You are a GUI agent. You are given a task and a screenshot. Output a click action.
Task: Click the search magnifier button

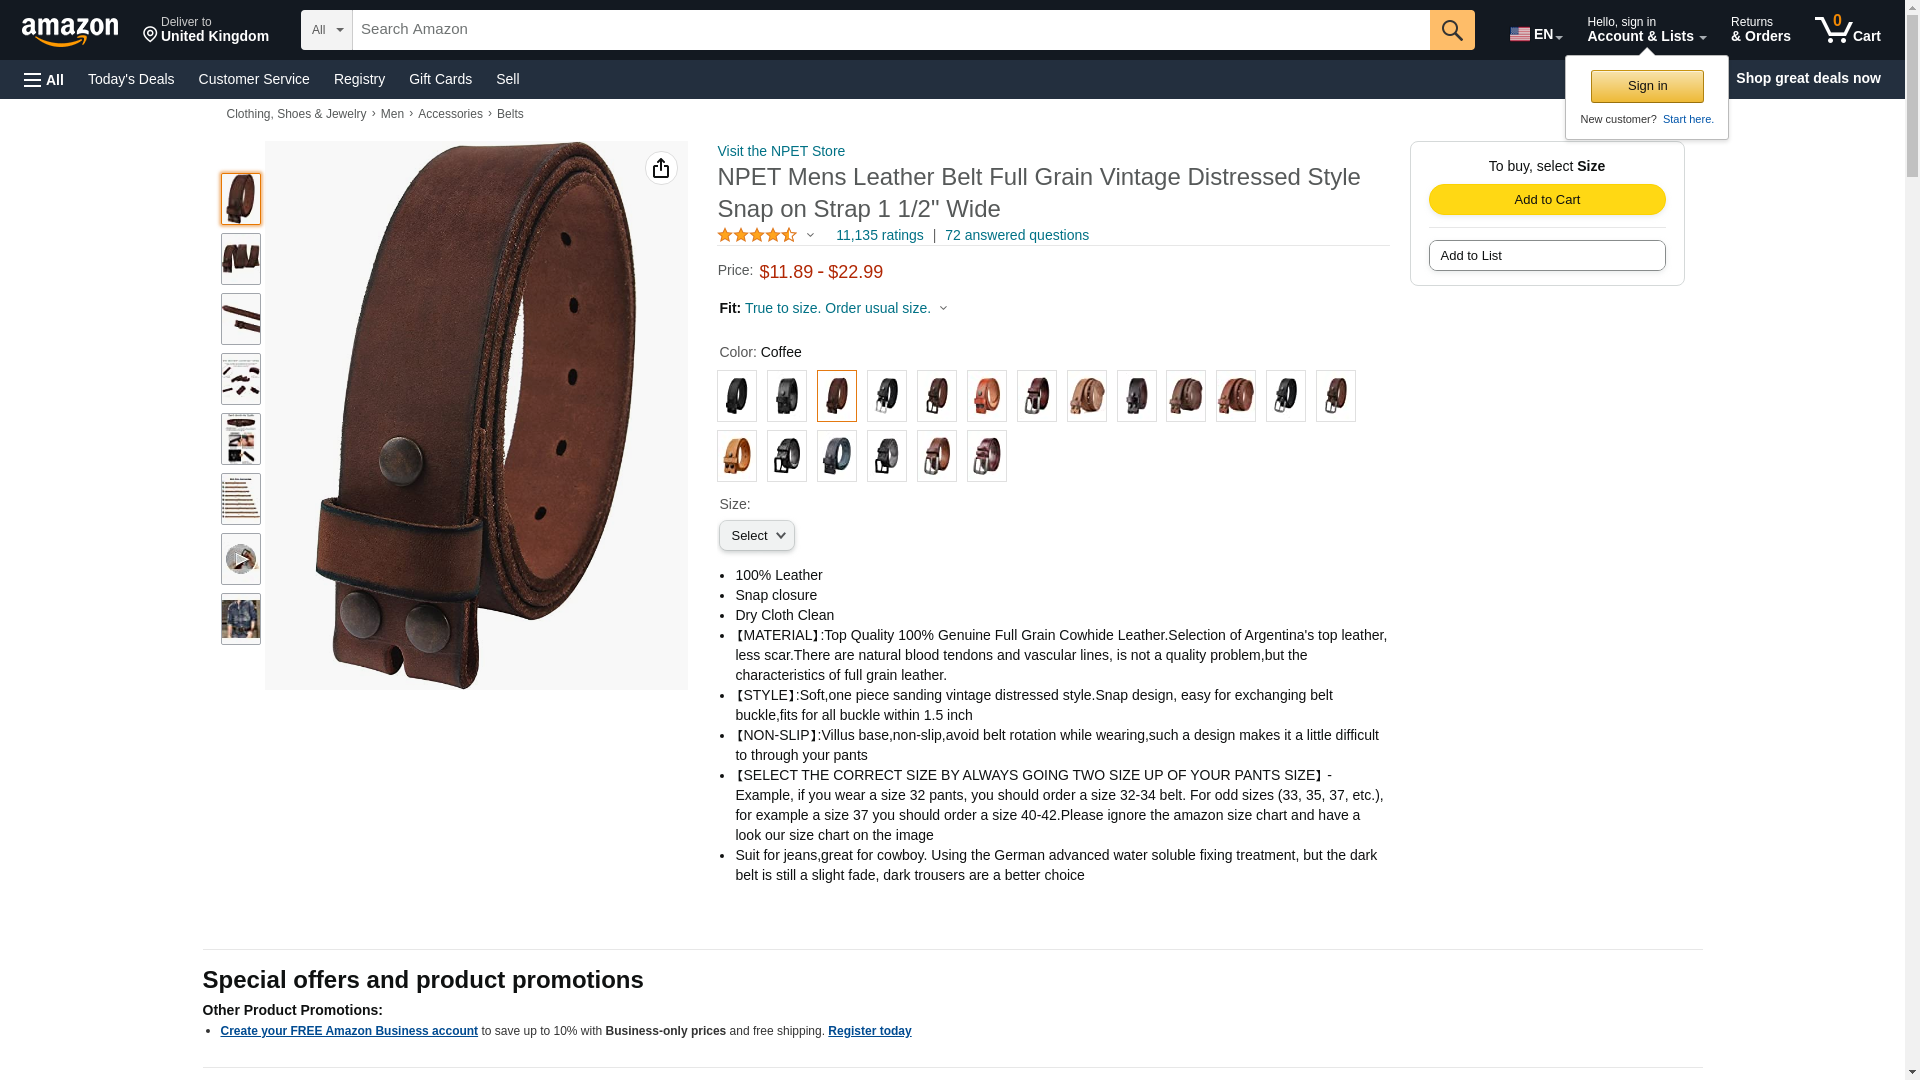point(1452,30)
